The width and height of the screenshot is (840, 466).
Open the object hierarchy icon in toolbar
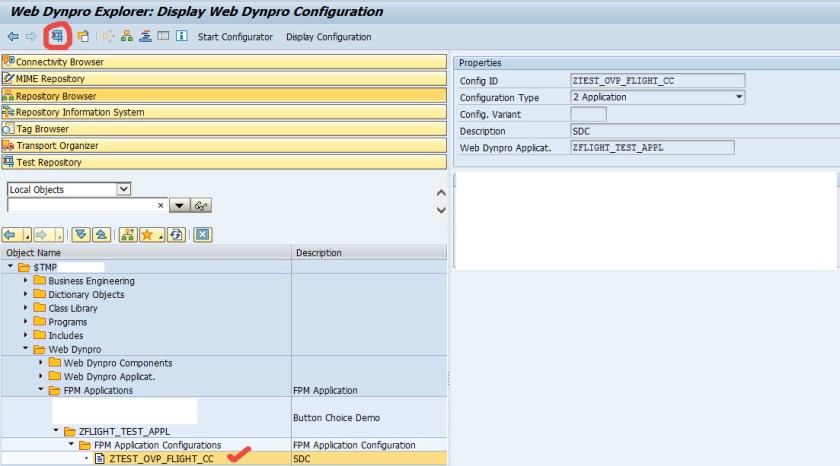pyautogui.click(x=126, y=36)
